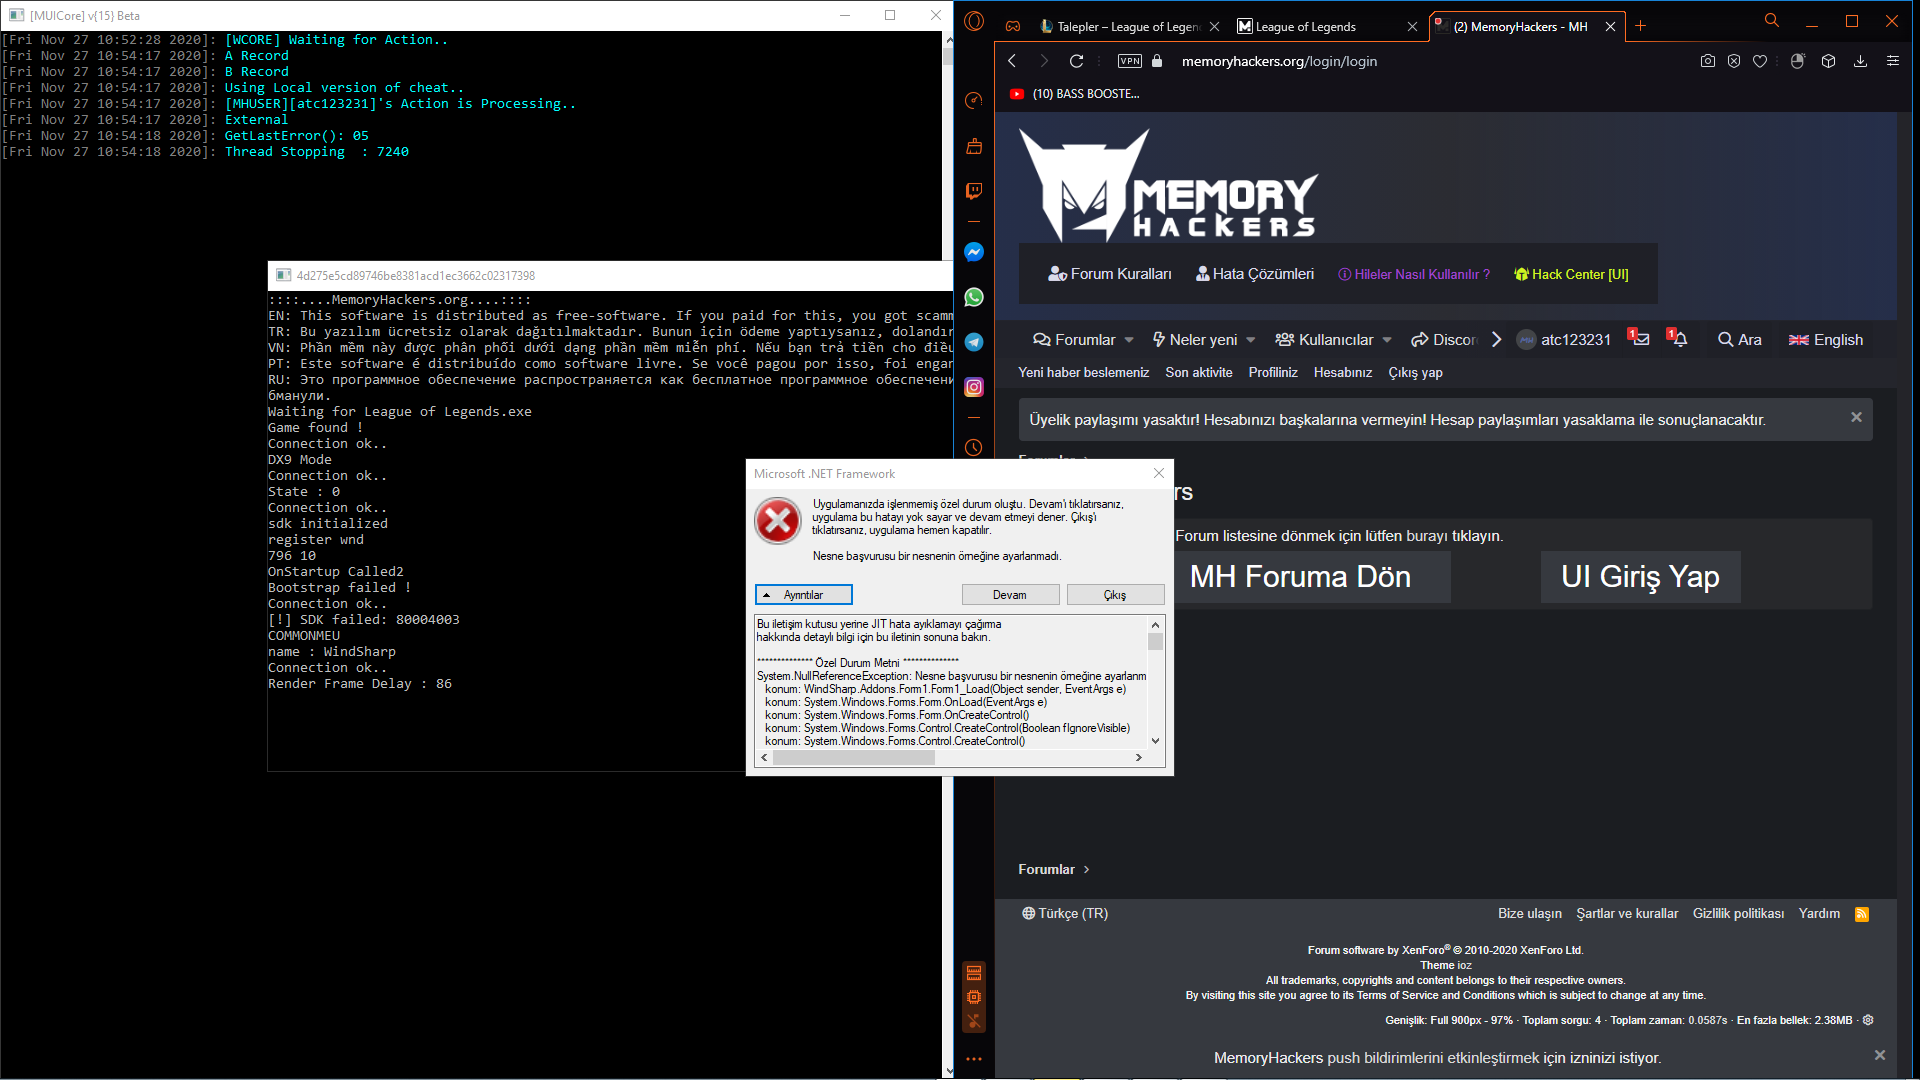
Task: Open Türkçe (TR) language chooser
Action: (1065, 914)
